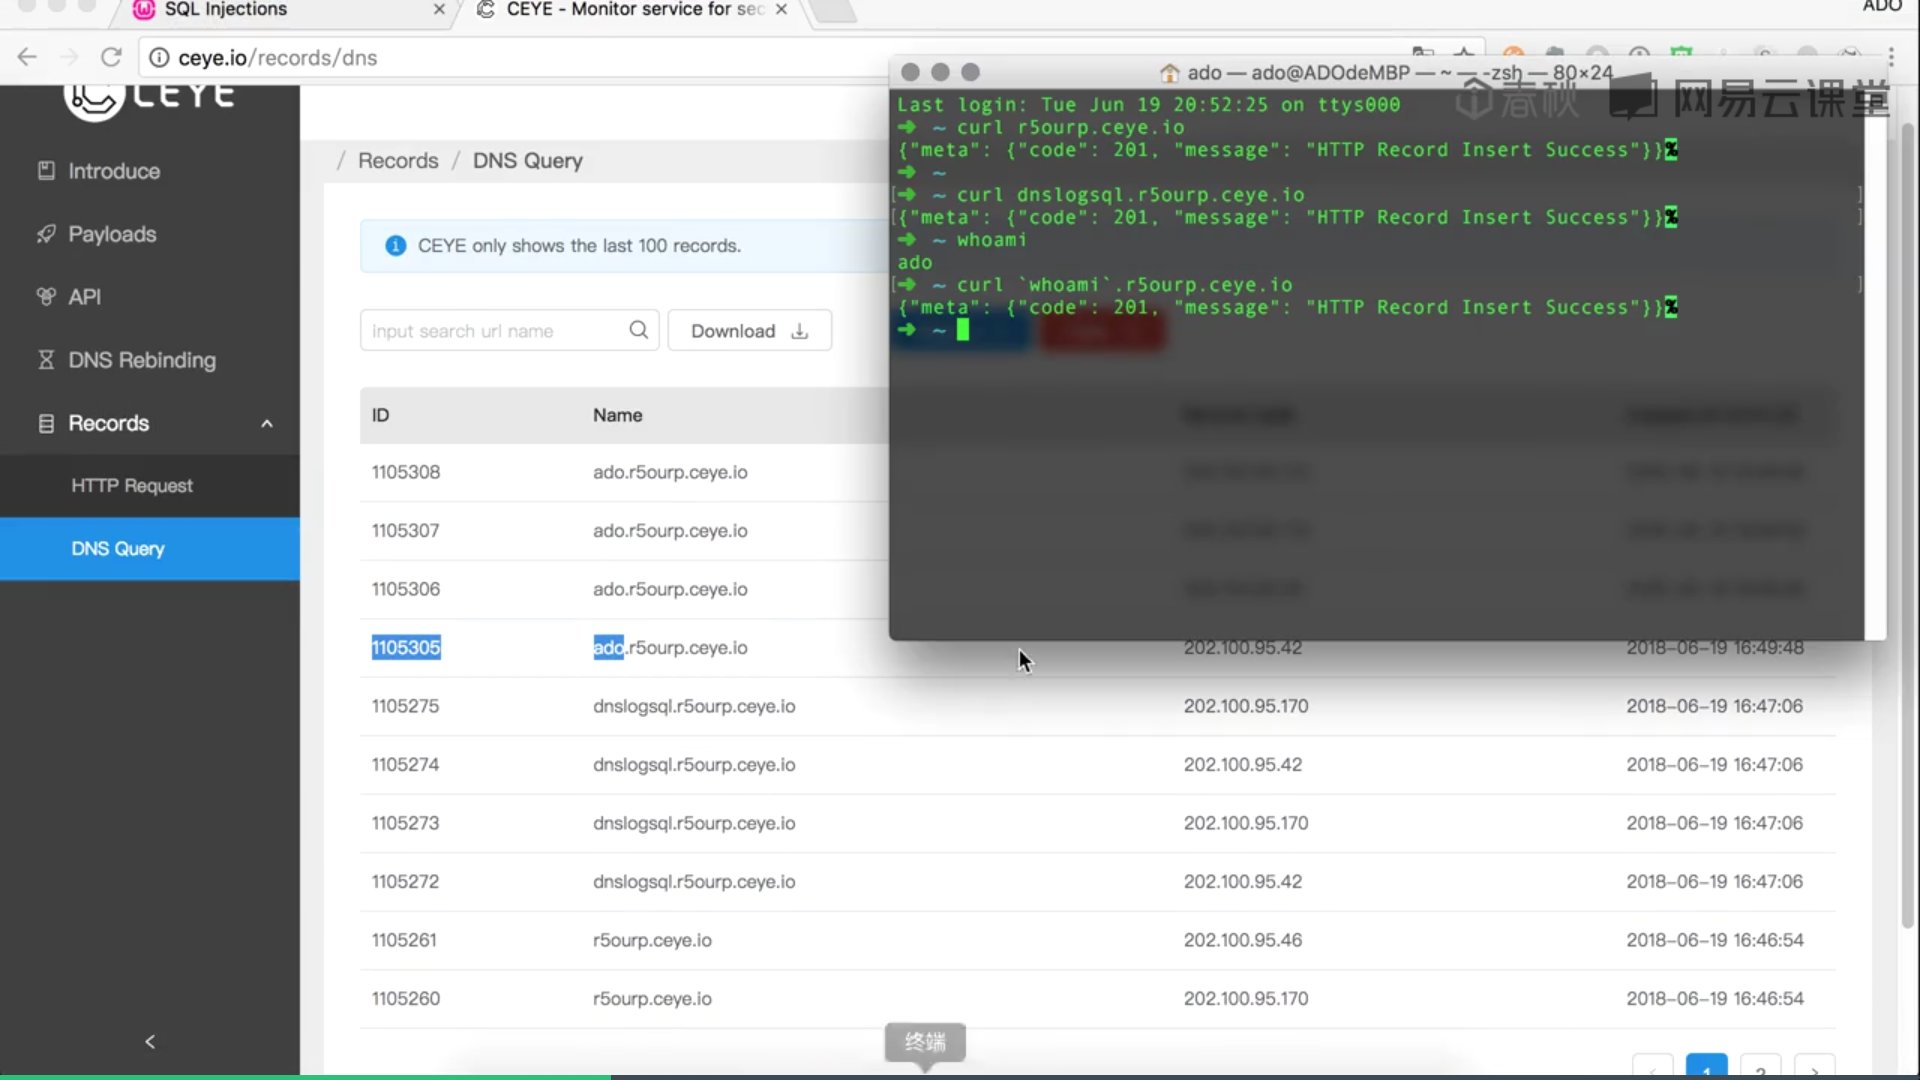
Task: Click the DNS Rebinding hourglass icon
Action: (46, 360)
